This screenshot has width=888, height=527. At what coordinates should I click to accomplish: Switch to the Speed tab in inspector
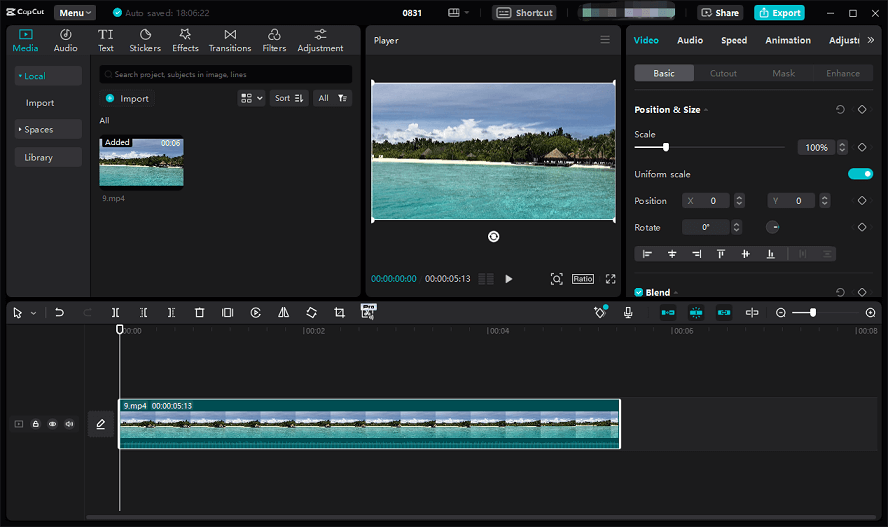coord(734,40)
